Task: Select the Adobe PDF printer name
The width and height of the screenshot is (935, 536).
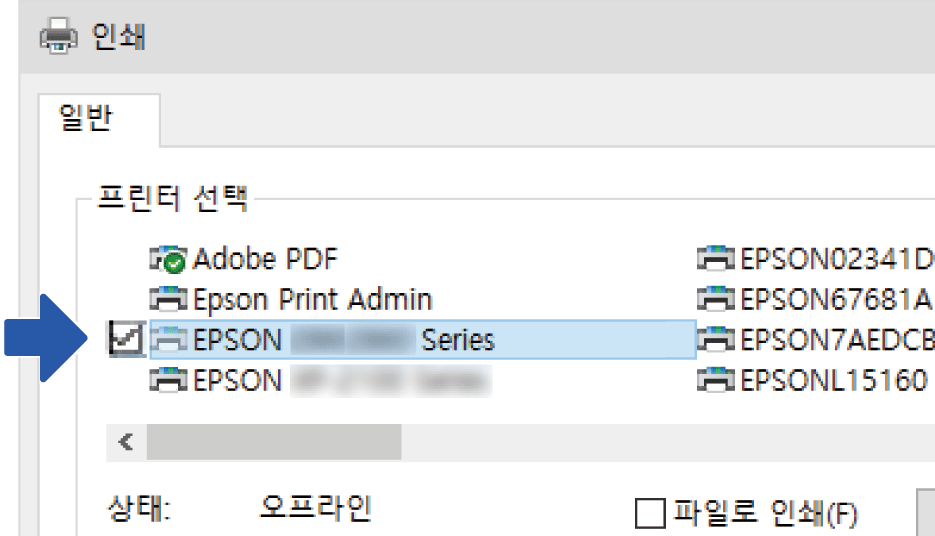Action: (x=265, y=259)
